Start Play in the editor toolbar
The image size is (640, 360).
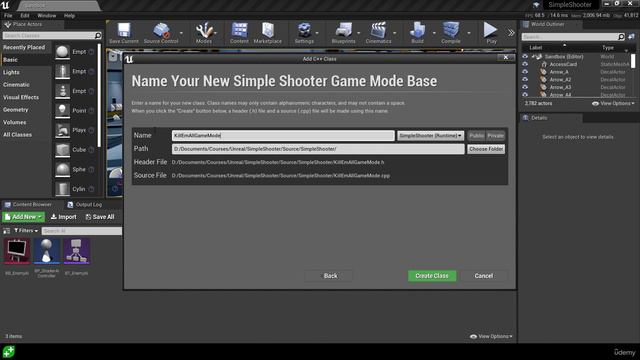[491, 33]
